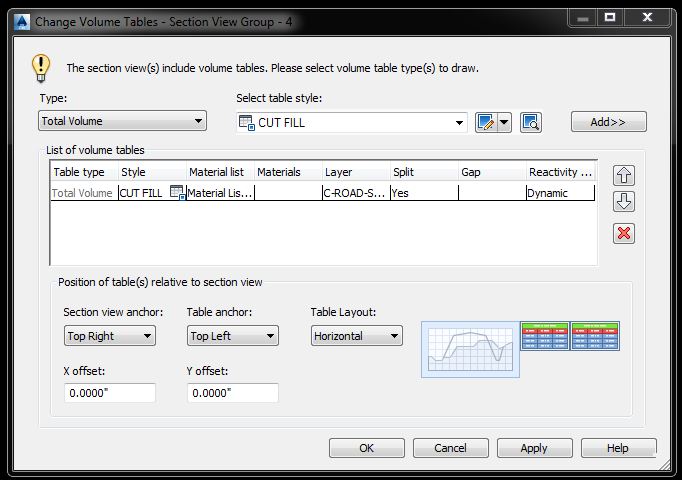Expand the Section view anchor dropdown
Screen dimensions: 682x480
point(110,336)
